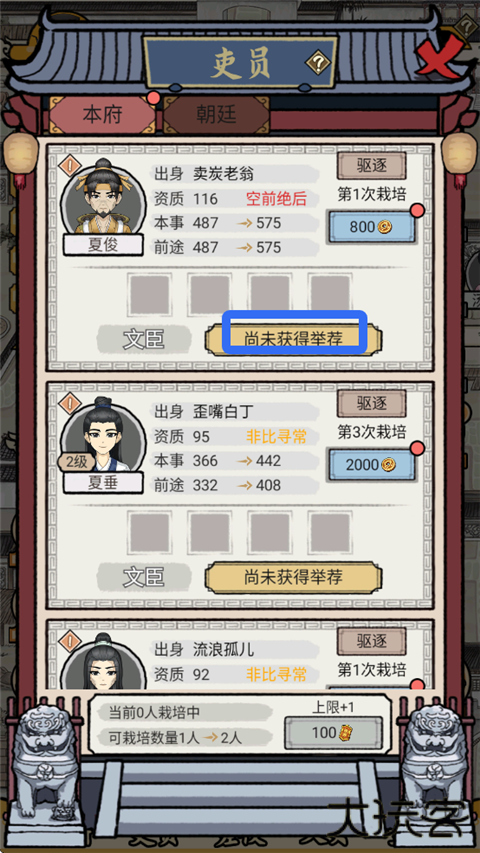The width and height of the screenshot is (480, 853).
Task: Switch to the 朝廷 tab
Action: click(217, 115)
